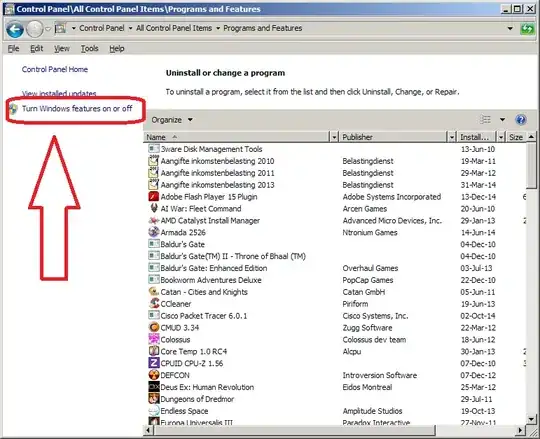540x439 pixels.
Task: Click the AI War Fleet Command icon
Action: coord(154,208)
